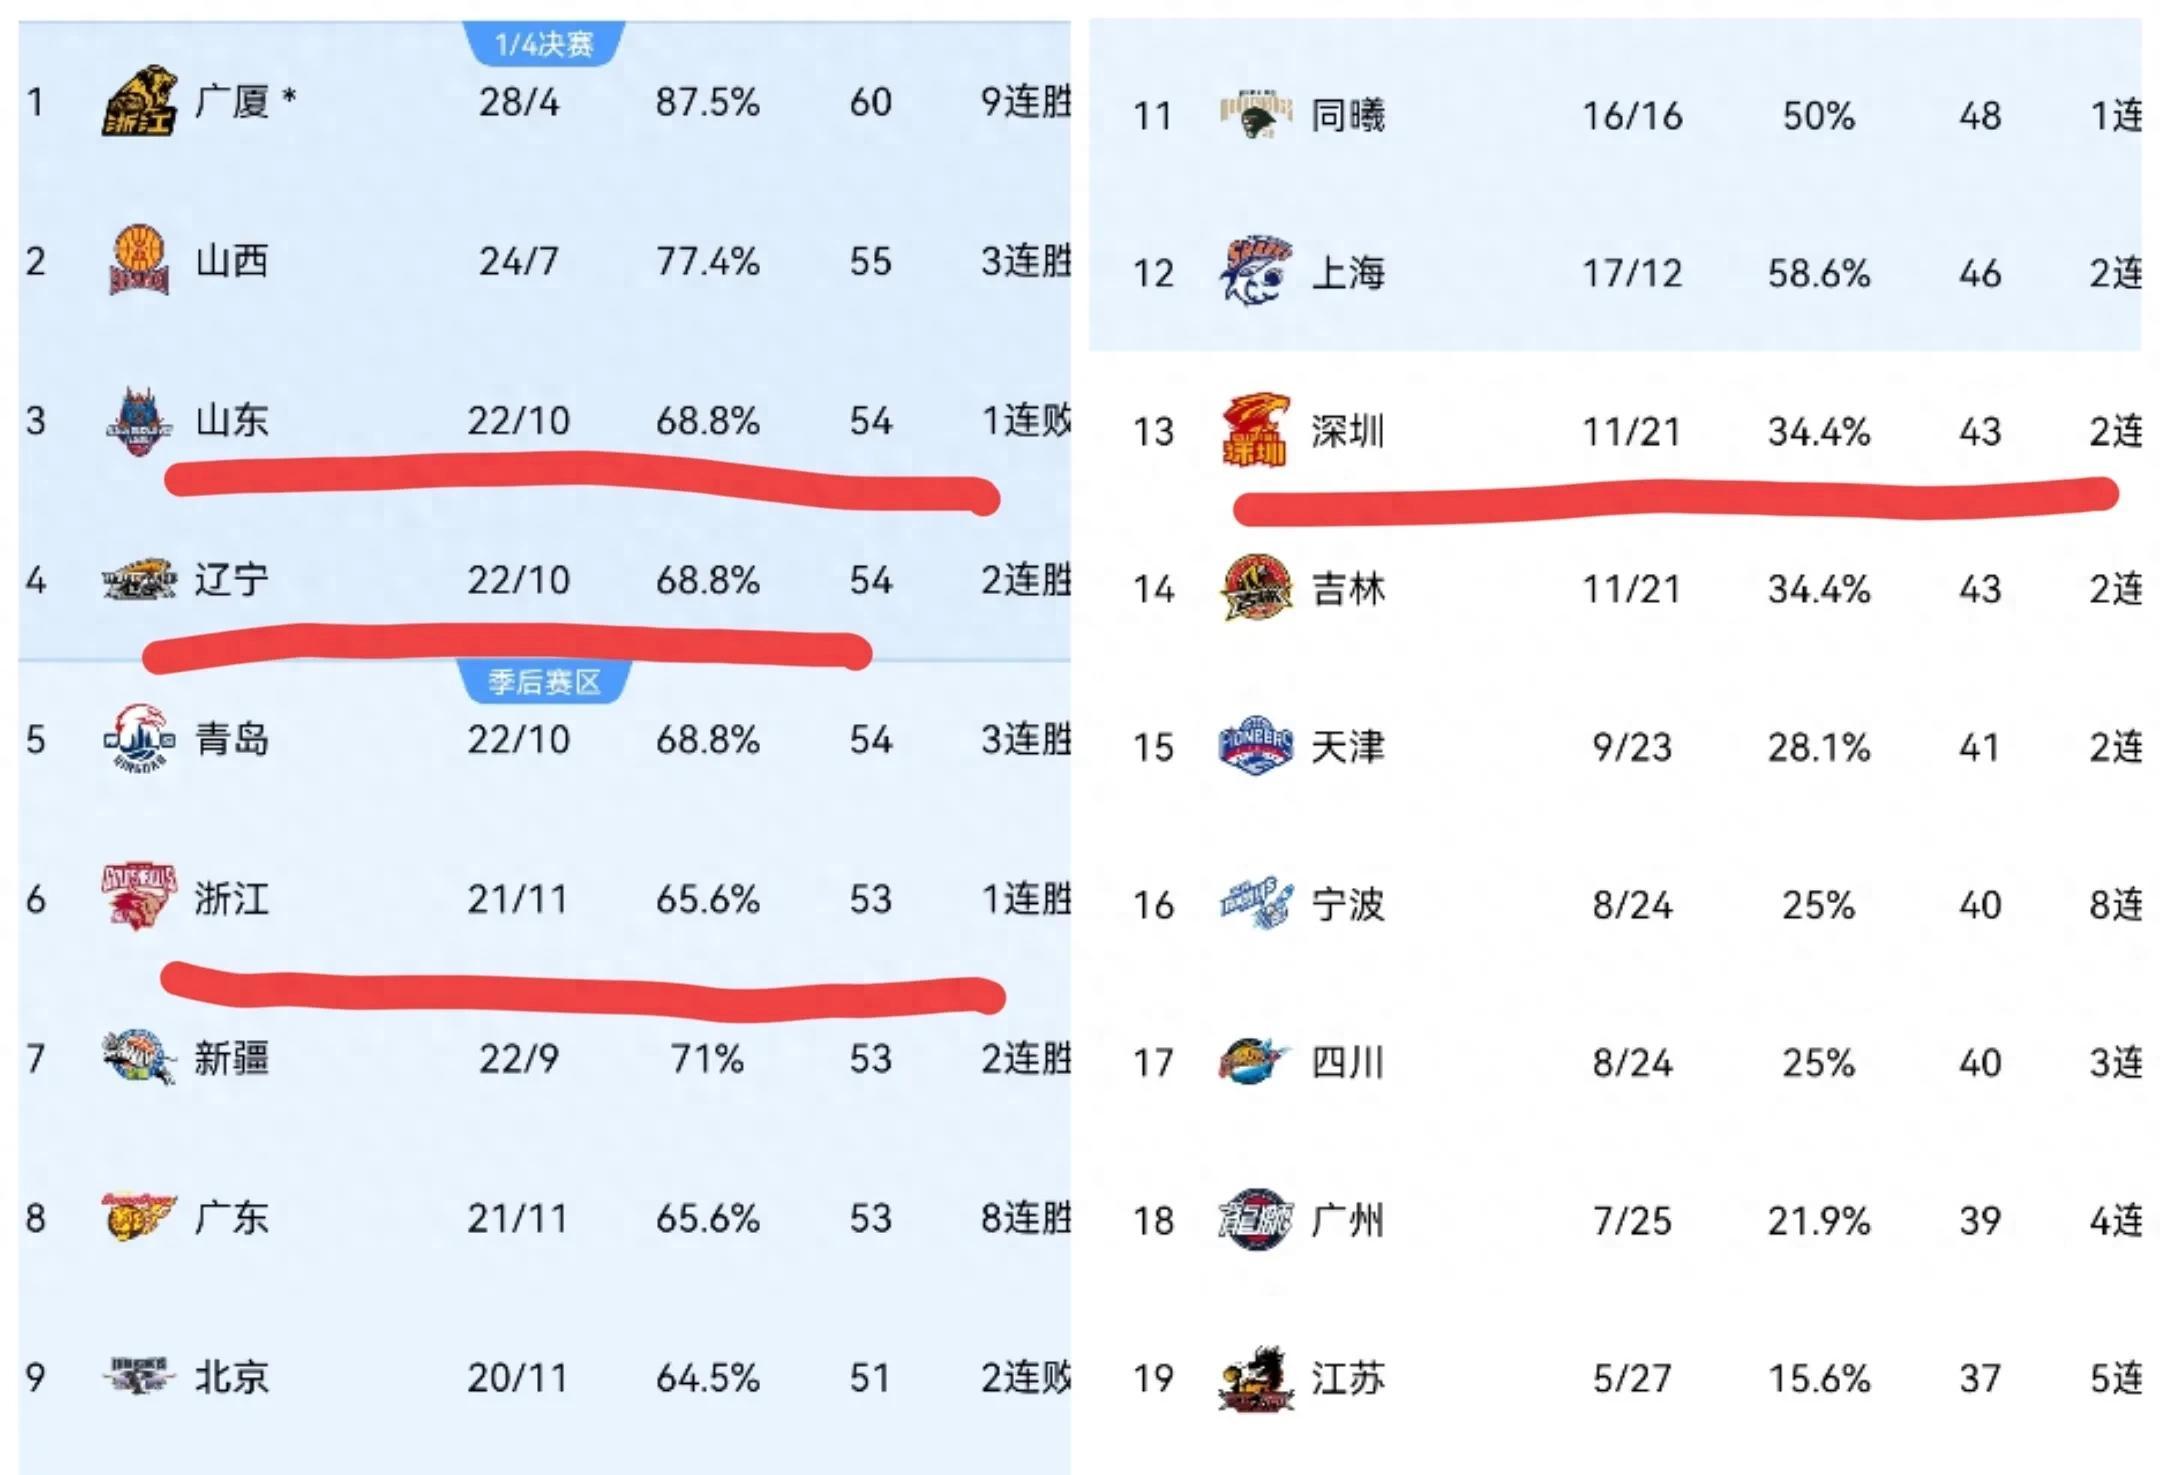Click the 上海 Sharks logo icon

[x=1255, y=272]
